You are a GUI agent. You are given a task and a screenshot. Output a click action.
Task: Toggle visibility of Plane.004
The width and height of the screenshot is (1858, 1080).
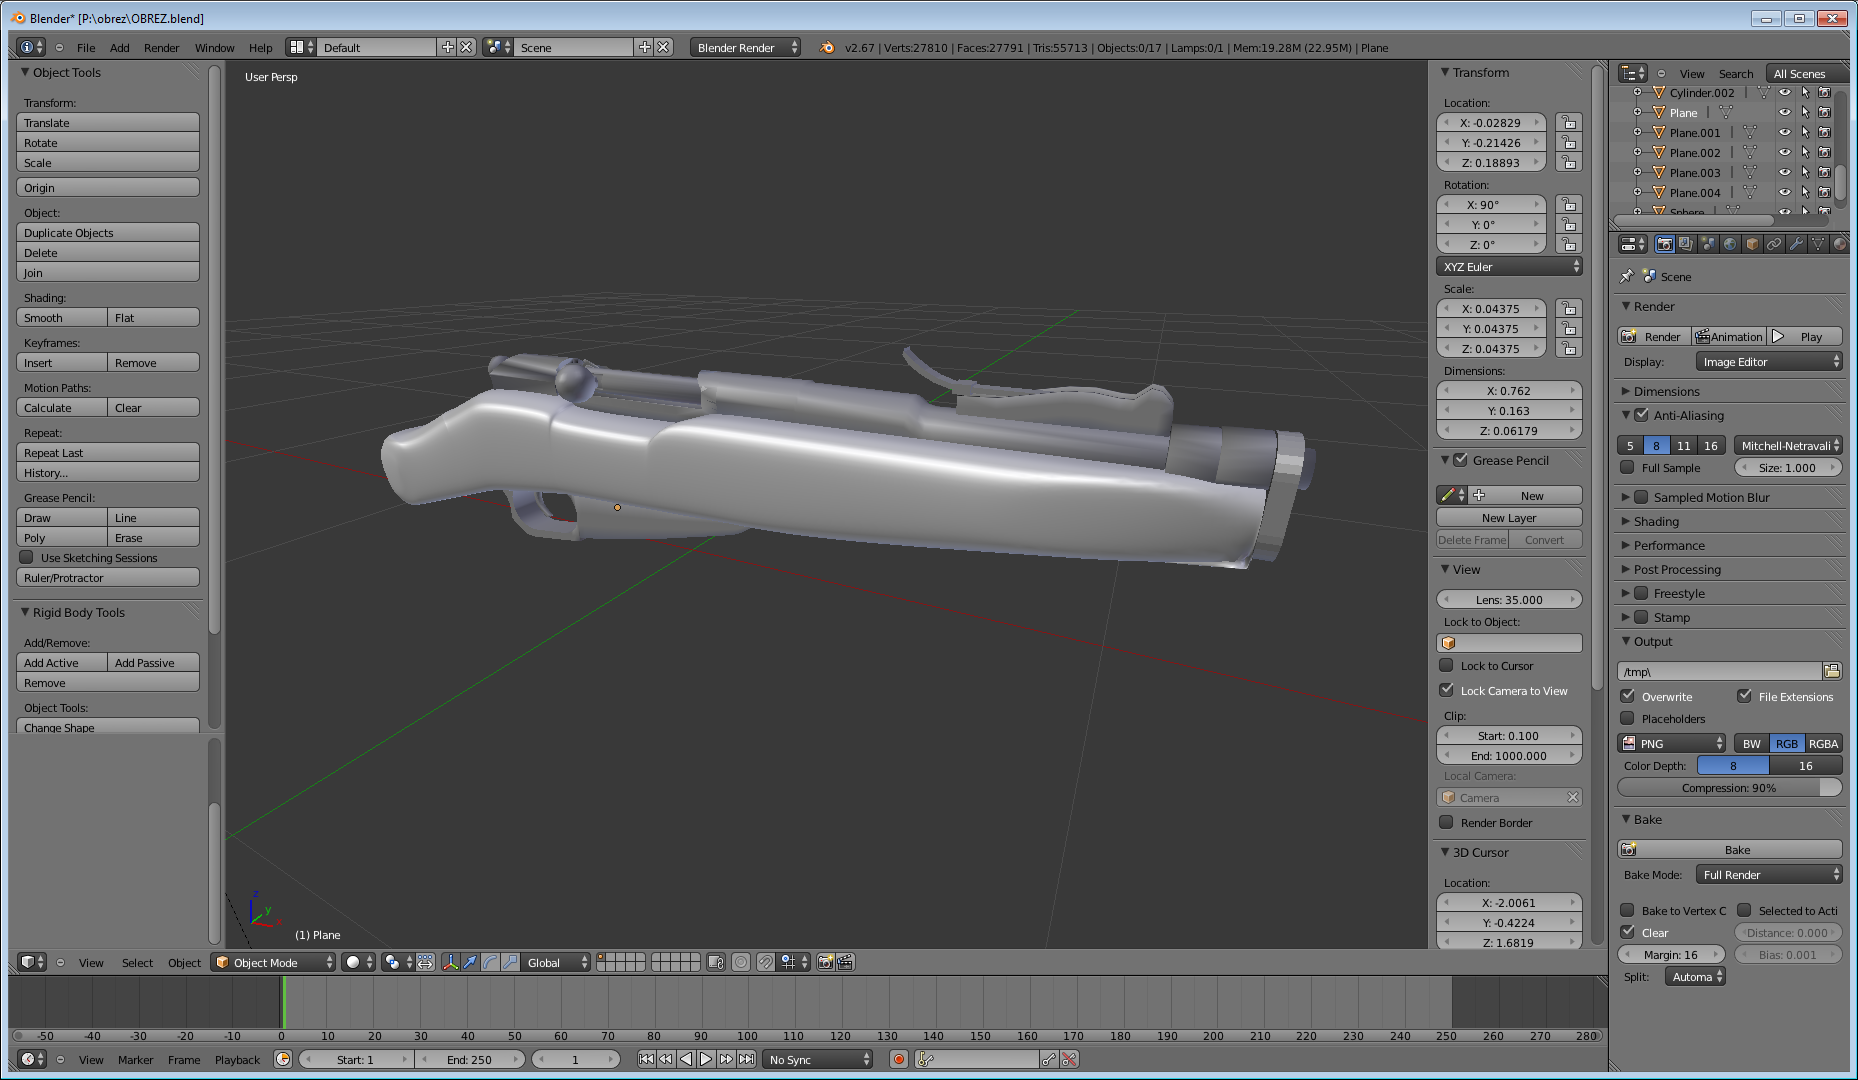(x=1785, y=192)
